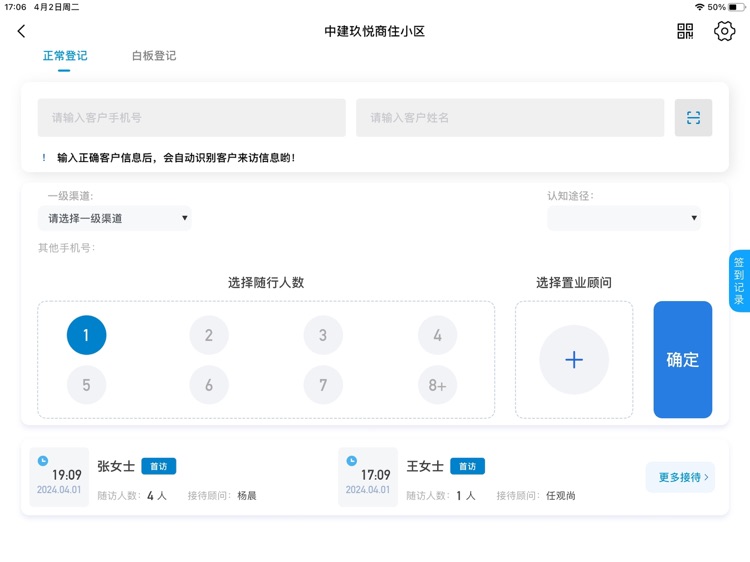
Task: Tap consultant name 杨晨
Action: pyautogui.click(x=247, y=496)
